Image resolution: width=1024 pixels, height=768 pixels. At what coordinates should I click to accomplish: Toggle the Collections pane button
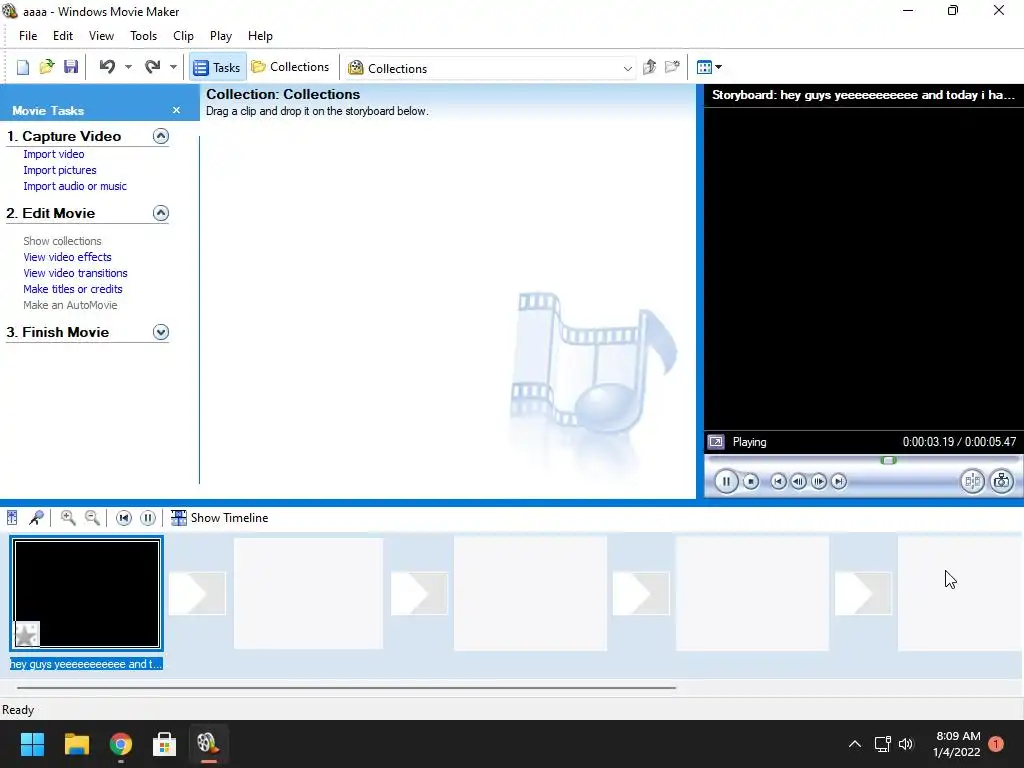pos(291,67)
